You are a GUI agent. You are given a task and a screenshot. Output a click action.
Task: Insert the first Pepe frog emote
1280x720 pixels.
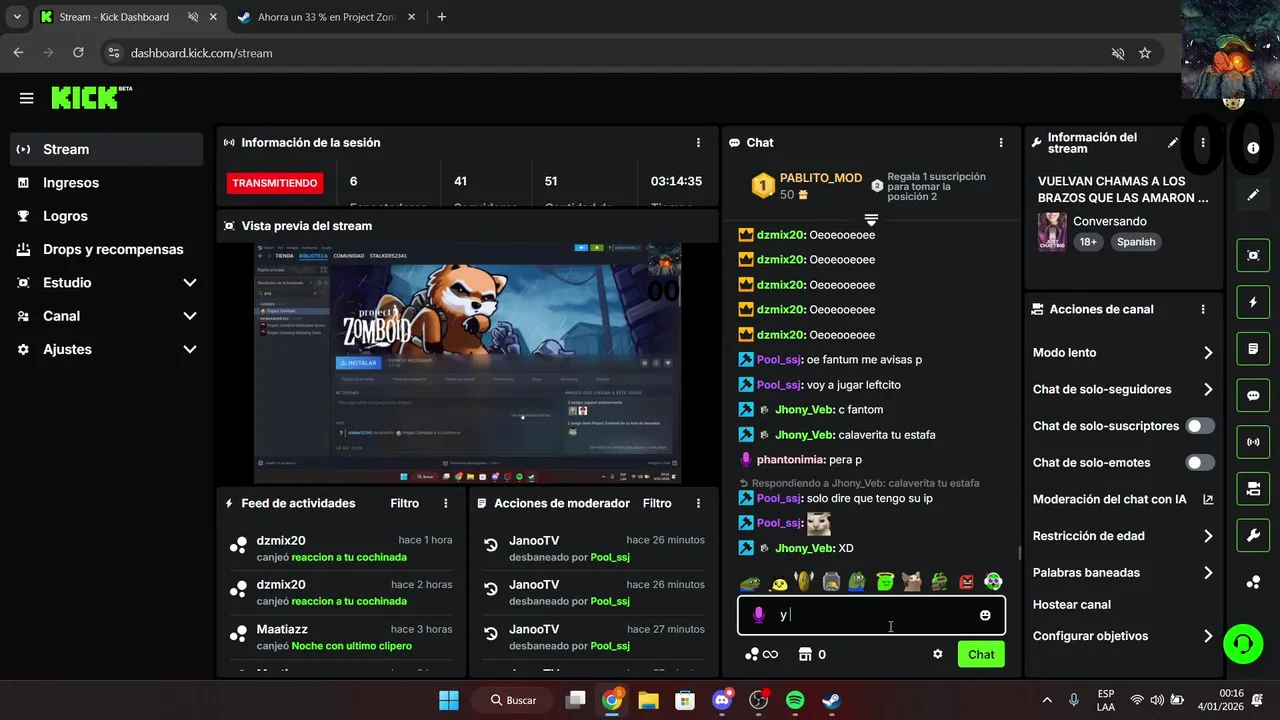click(x=750, y=581)
